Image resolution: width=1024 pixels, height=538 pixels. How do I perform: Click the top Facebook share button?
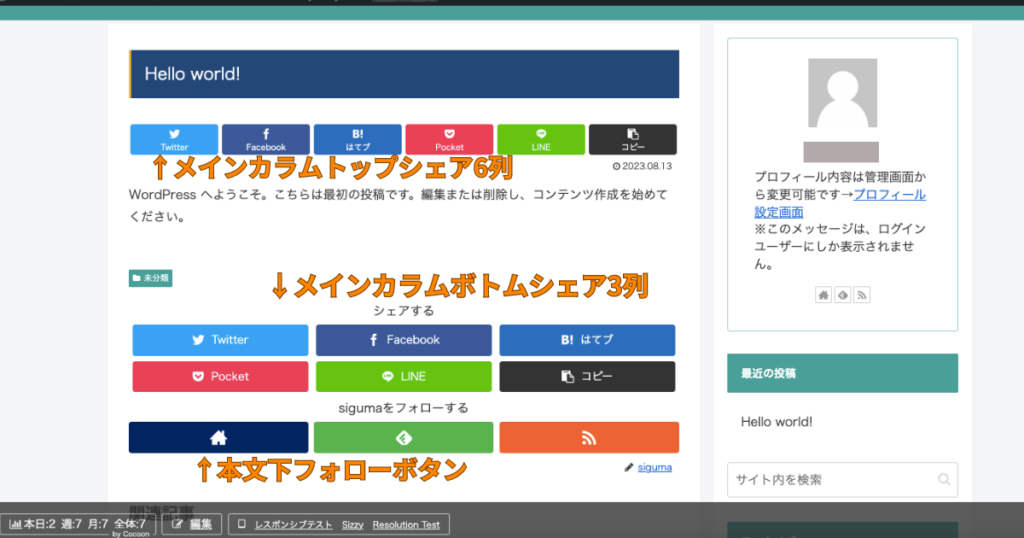[x=266, y=139]
